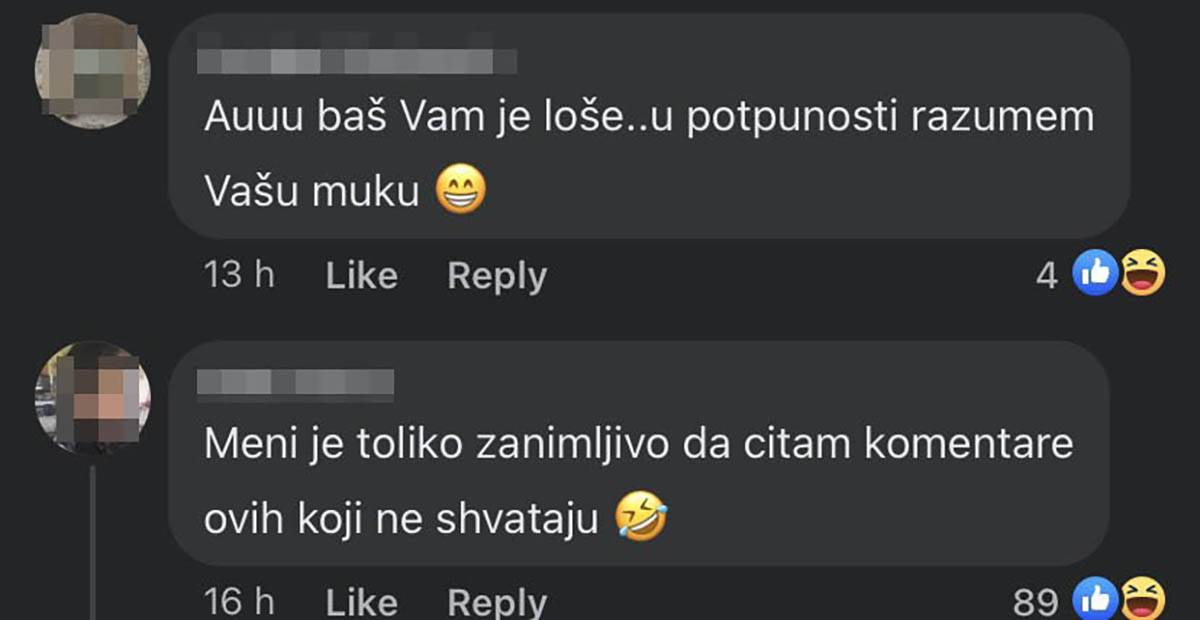Reply to the 16 h comment
The image size is (1200, 620).
pos(497,602)
